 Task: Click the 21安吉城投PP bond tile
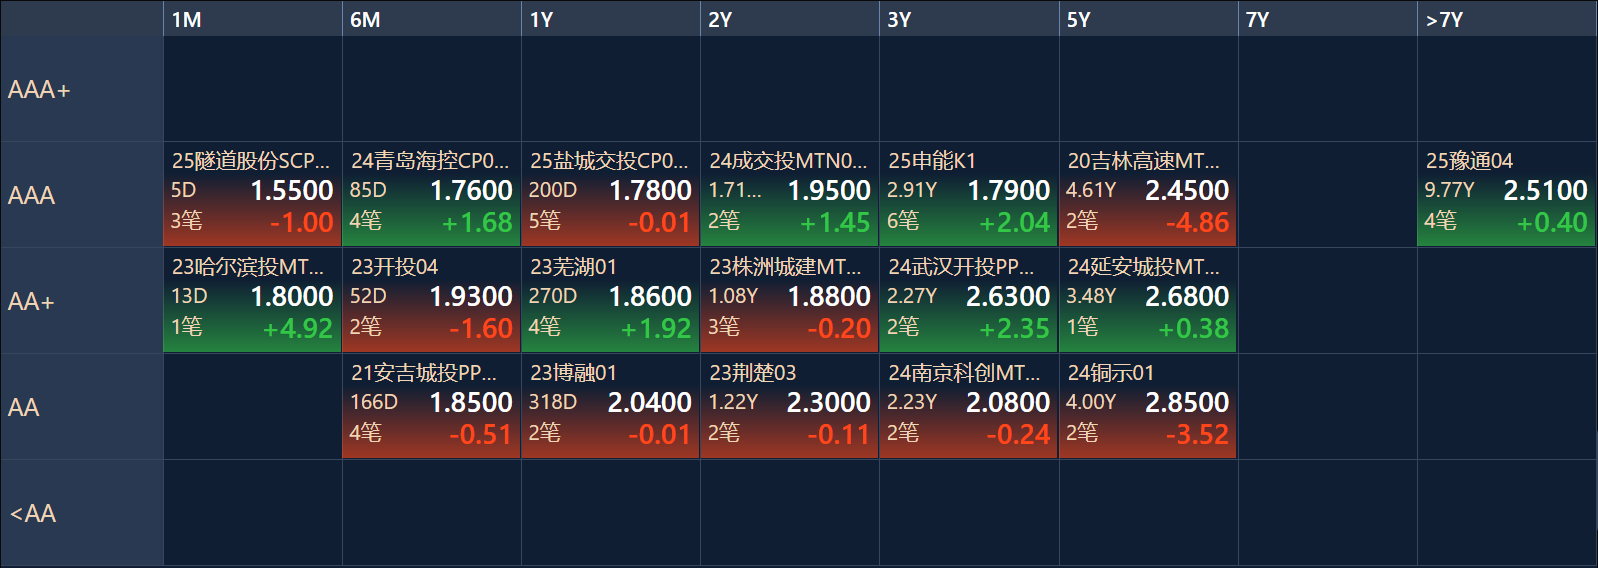431,407
